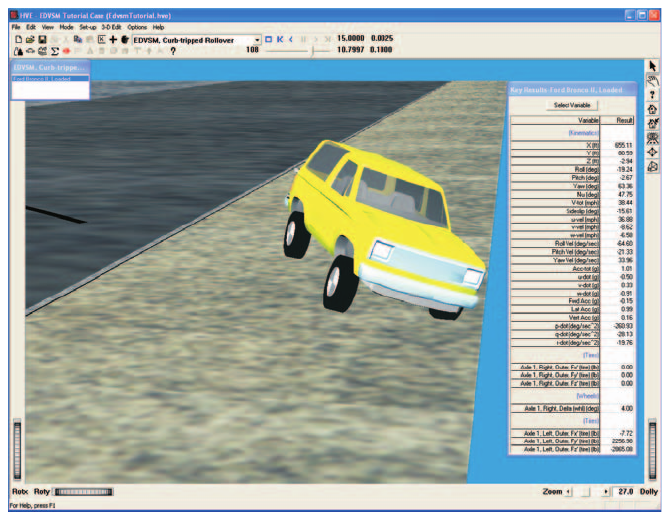
Task: Open the View menu
Action: 47,27
